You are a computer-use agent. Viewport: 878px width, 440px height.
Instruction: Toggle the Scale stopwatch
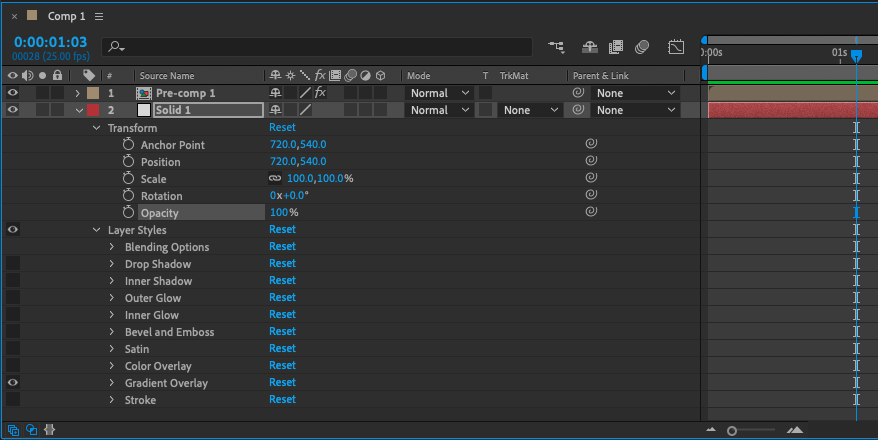click(128, 179)
